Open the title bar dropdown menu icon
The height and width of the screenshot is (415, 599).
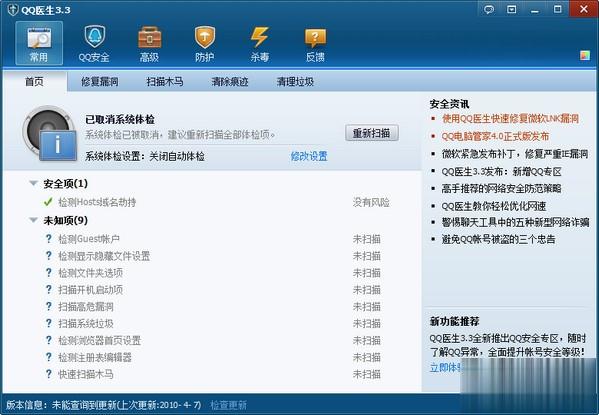[x=512, y=9]
